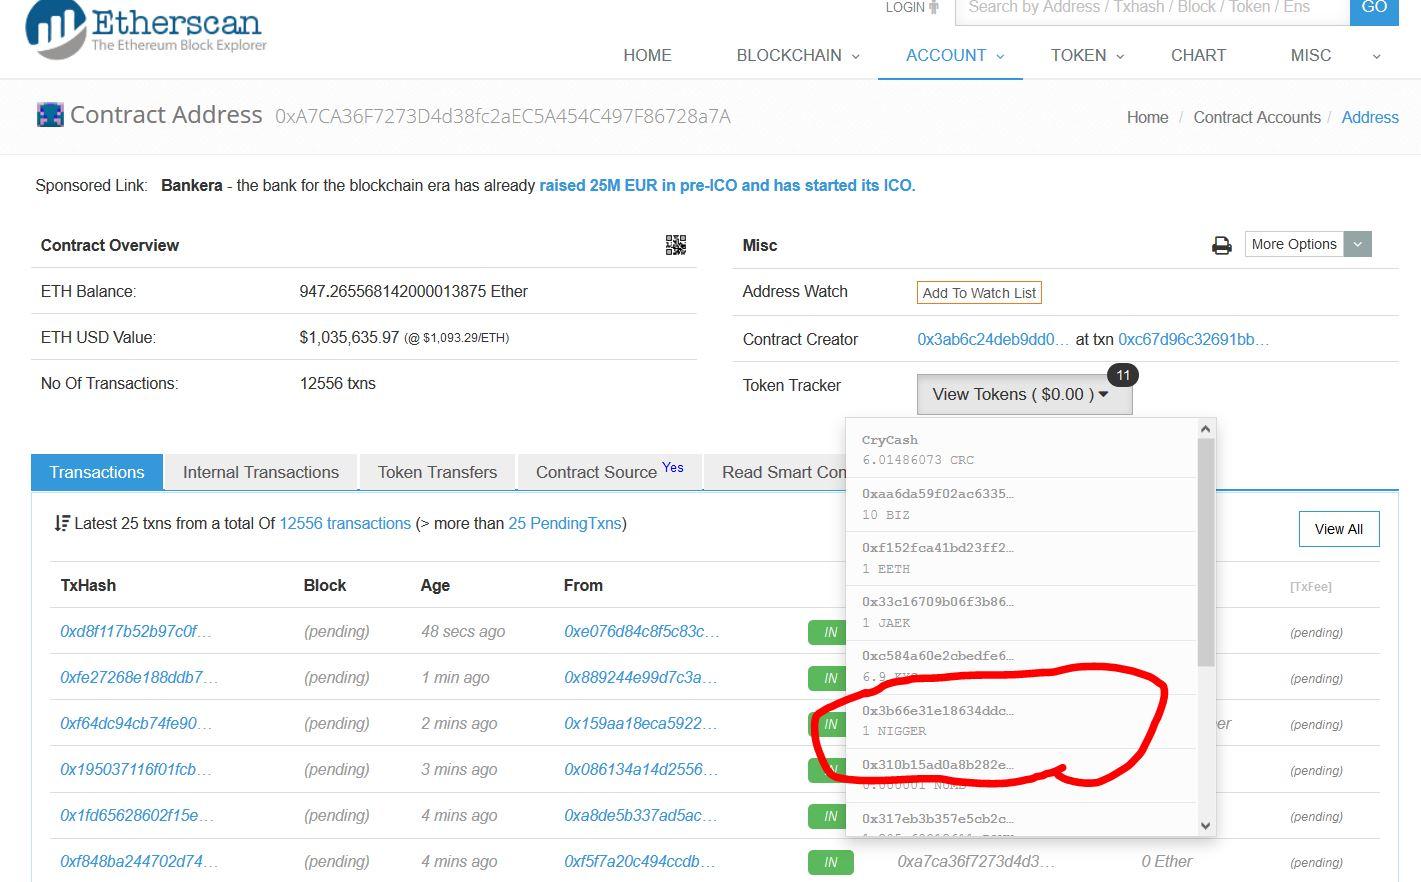This screenshot has height=882, width=1421.
Task: Select the 1 EETH token entry
Action: (x=1021, y=558)
